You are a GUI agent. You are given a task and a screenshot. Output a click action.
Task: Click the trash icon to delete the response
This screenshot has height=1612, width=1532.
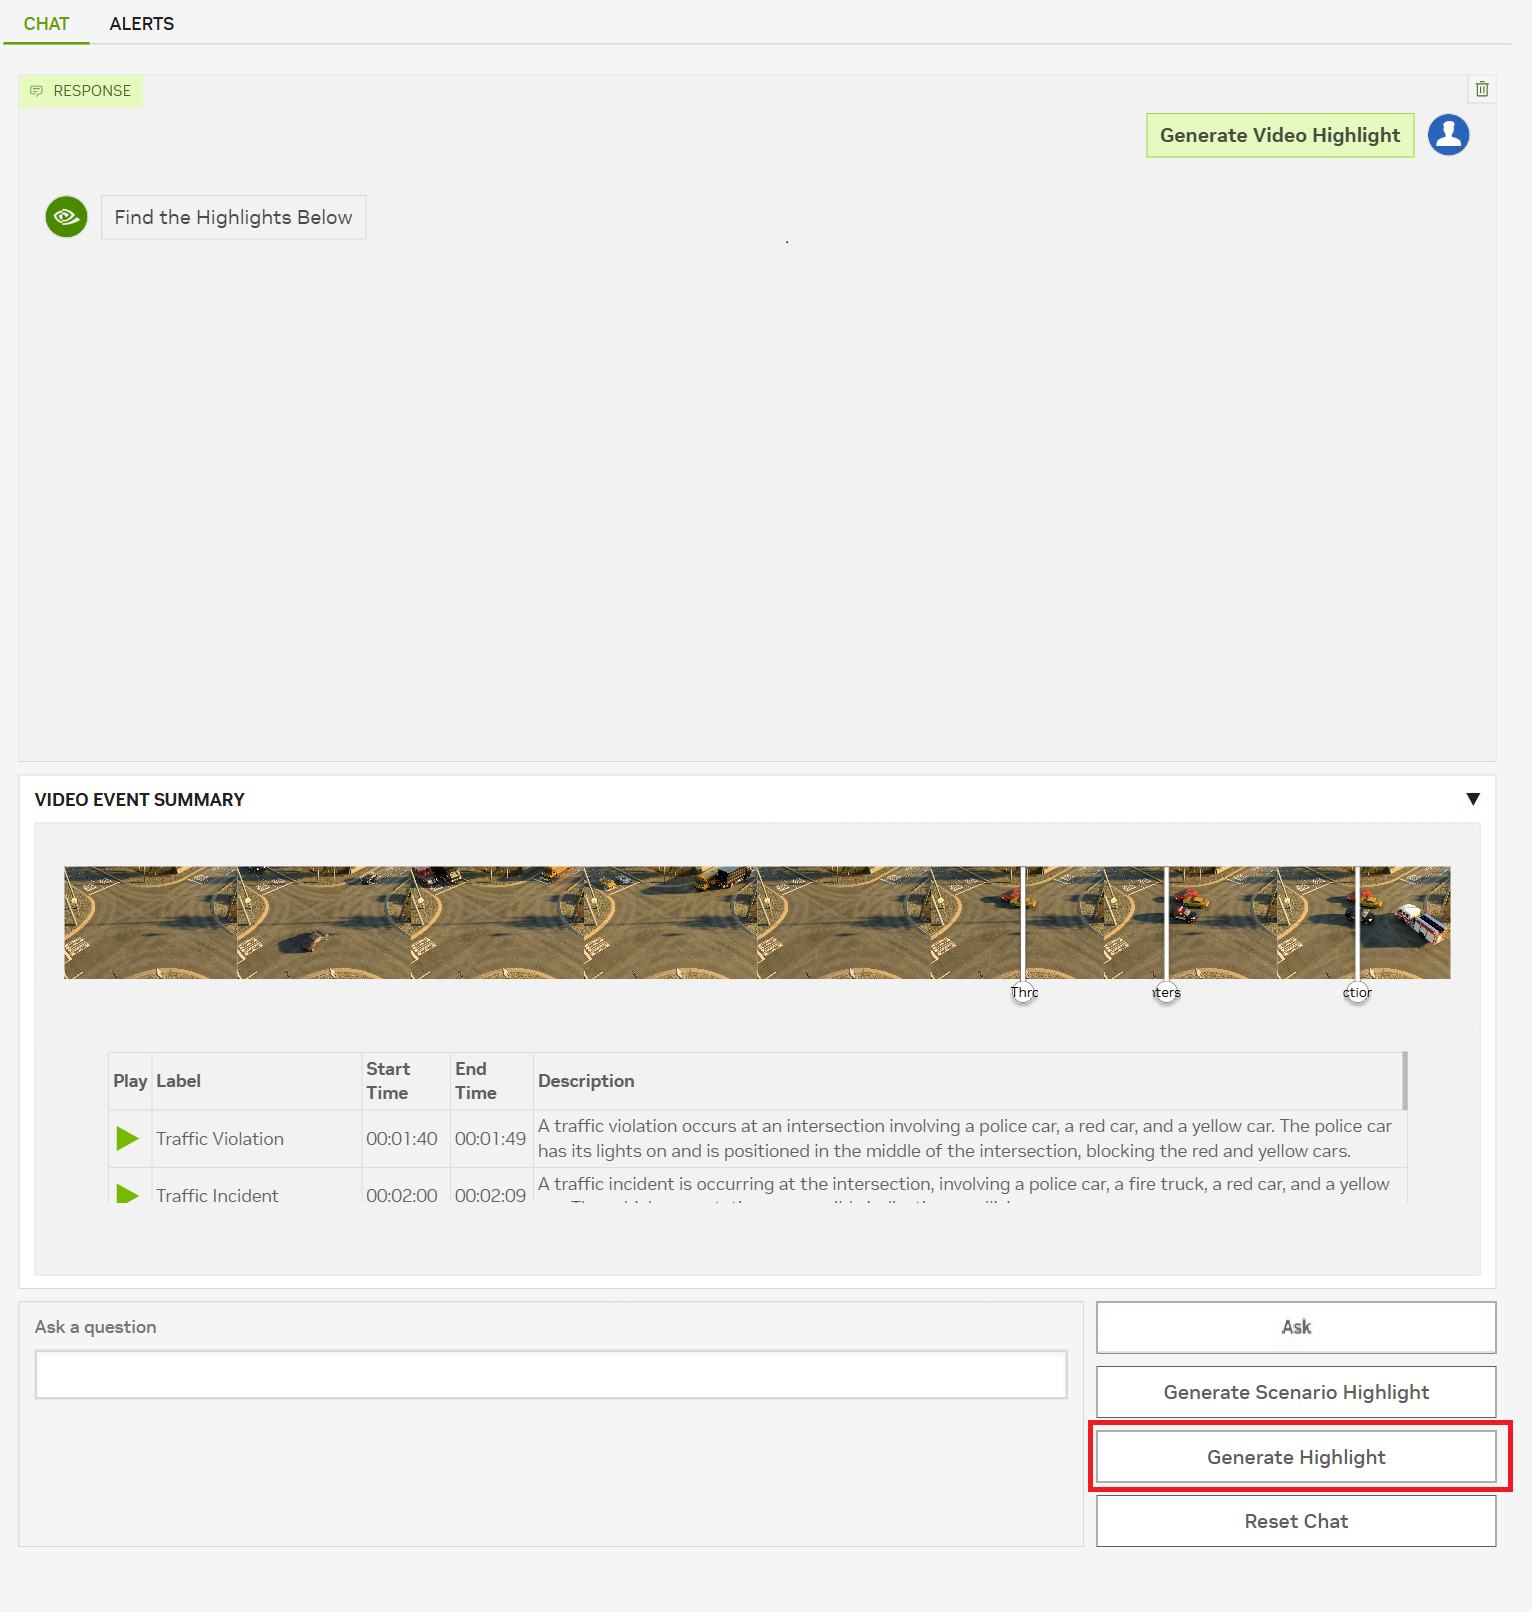(1482, 89)
